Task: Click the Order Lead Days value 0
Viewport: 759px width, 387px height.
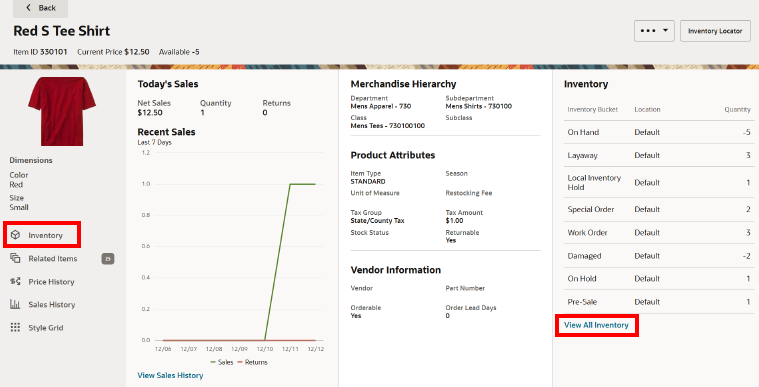Action: coord(448,316)
